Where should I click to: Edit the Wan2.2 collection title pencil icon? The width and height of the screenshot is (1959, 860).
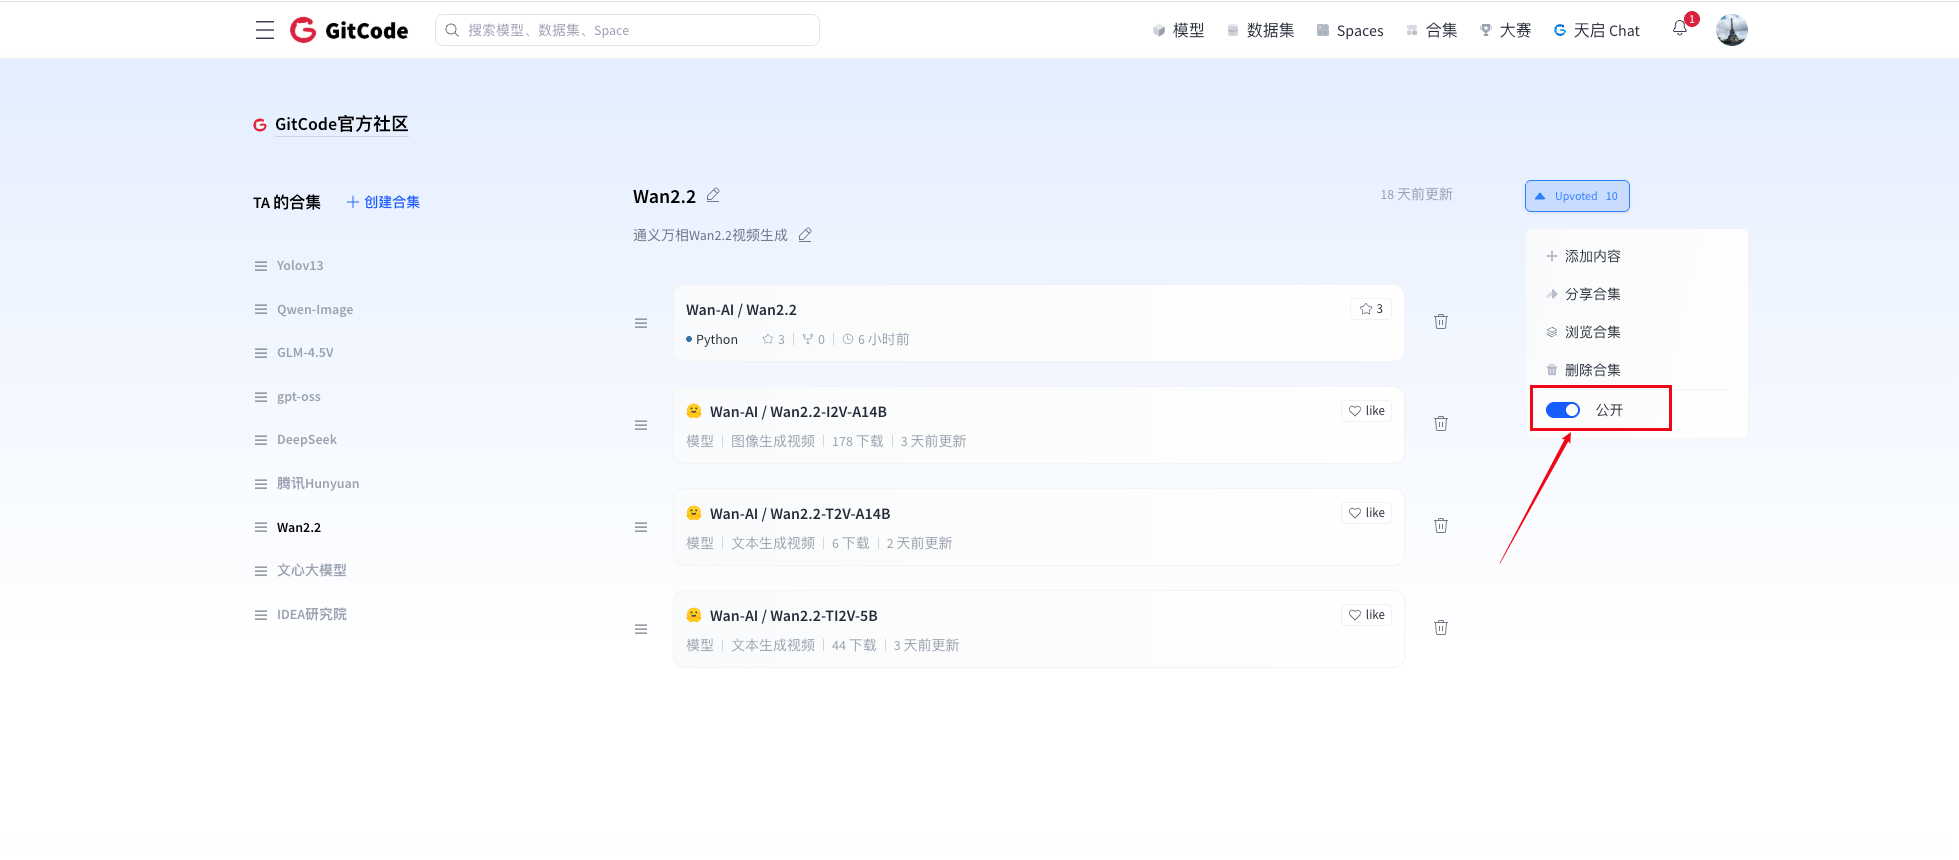(x=713, y=195)
